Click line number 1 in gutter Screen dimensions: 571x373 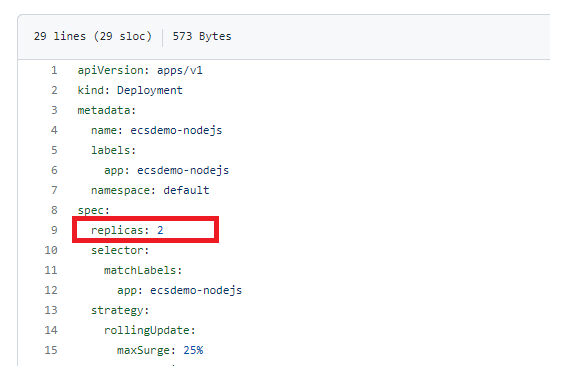54,70
